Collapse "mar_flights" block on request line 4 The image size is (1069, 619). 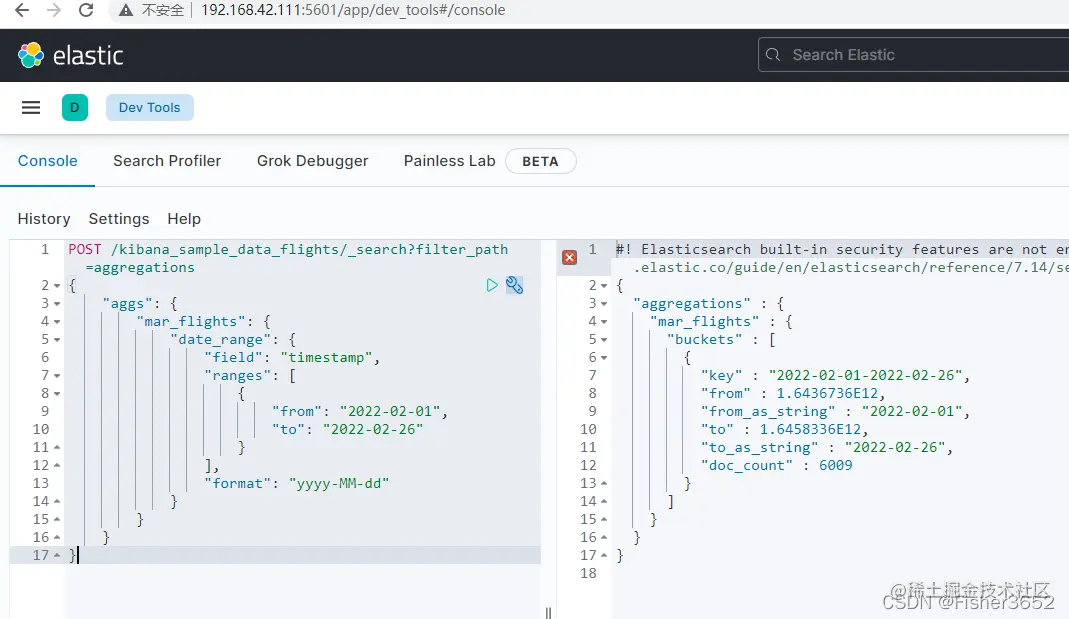(57, 322)
